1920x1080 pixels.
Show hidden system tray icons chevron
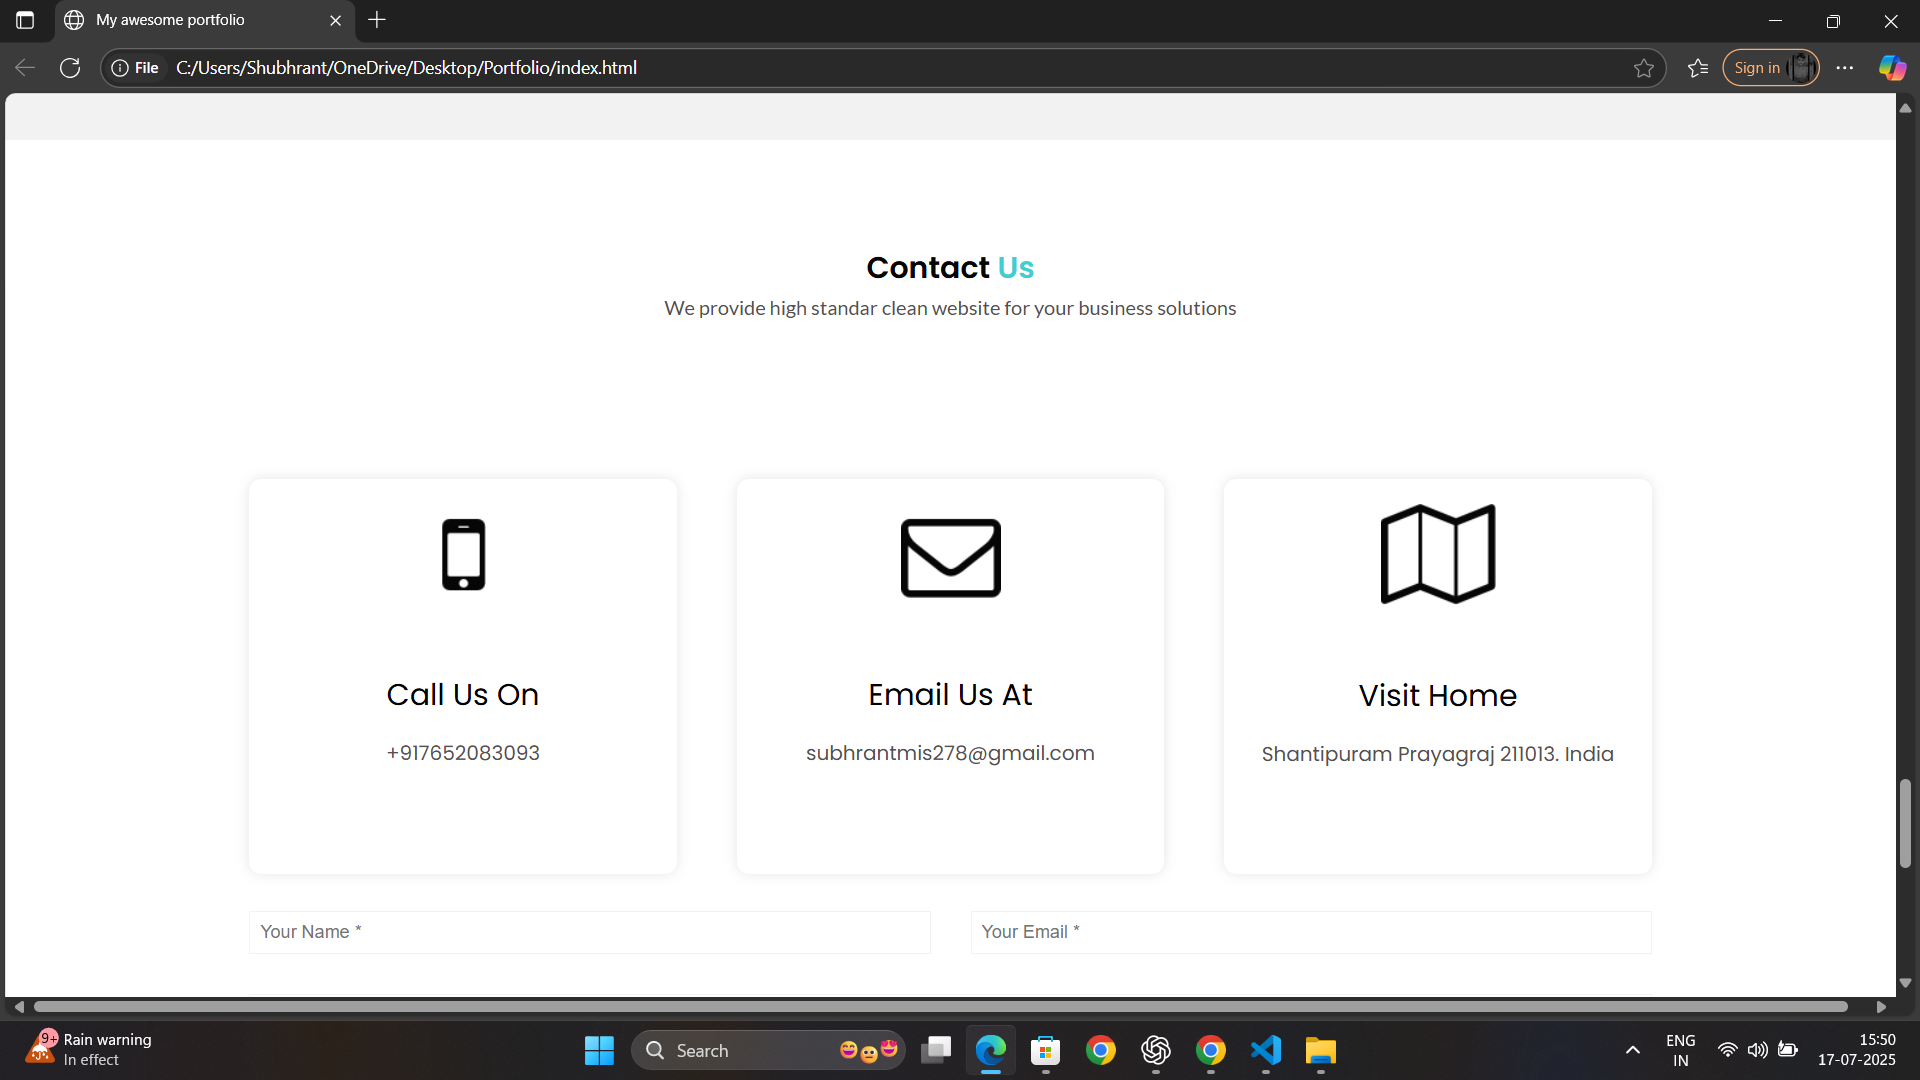point(1633,1050)
